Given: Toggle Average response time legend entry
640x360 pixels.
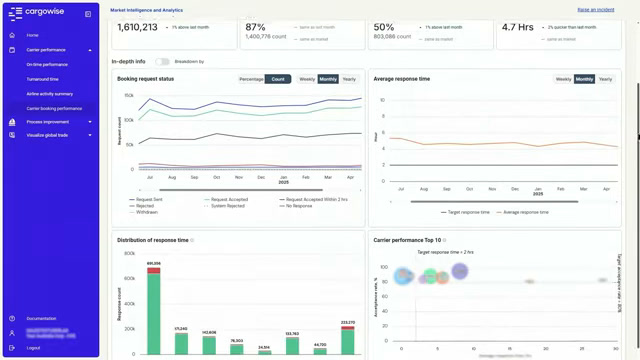Looking at the screenshot, I should coord(522,212).
